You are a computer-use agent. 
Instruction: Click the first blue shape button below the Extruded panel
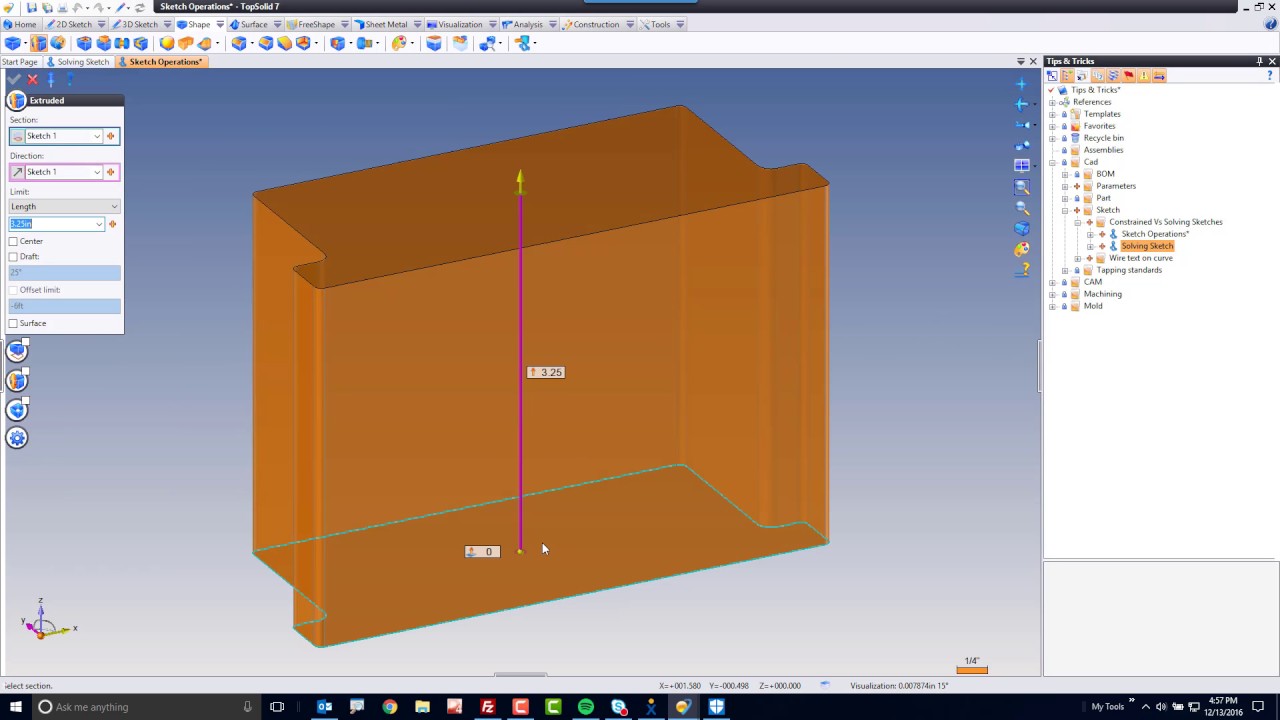pyautogui.click(x=17, y=350)
